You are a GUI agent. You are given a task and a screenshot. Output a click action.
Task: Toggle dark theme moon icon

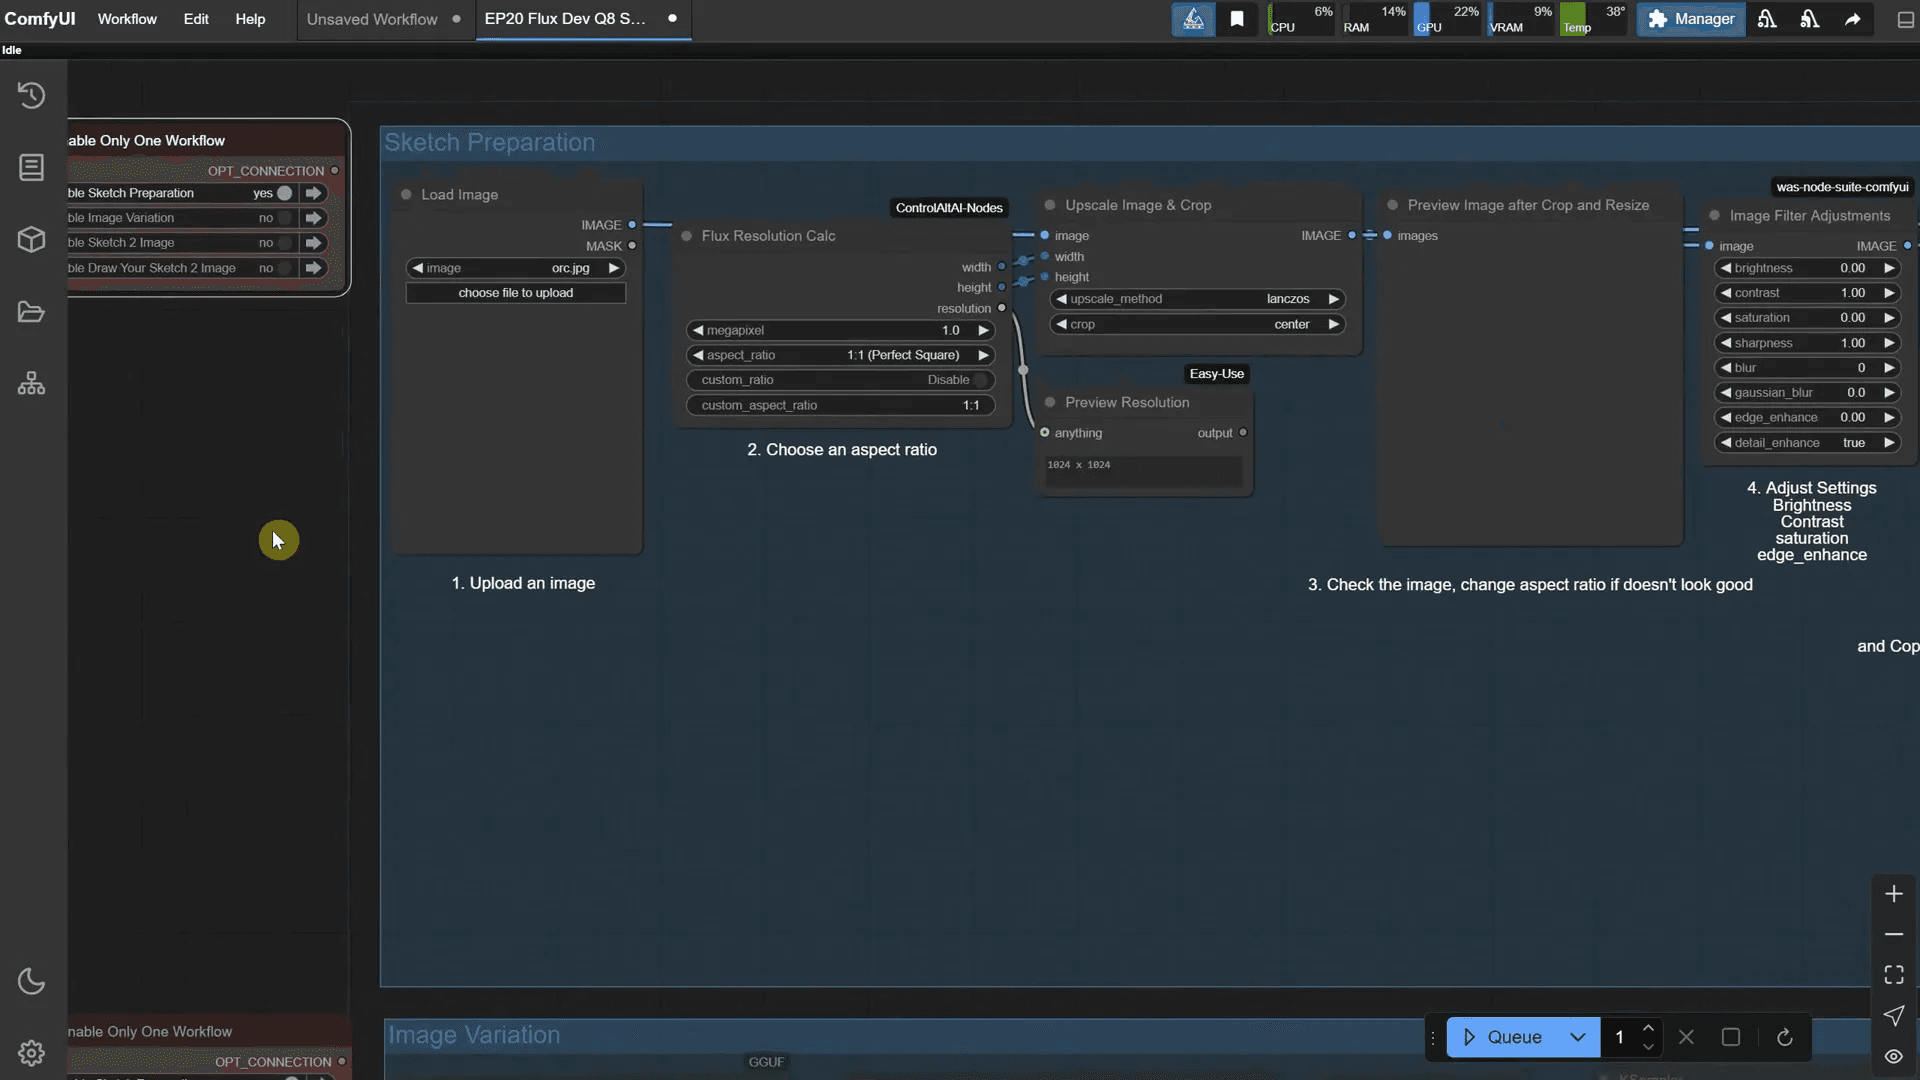click(x=32, y=981)
